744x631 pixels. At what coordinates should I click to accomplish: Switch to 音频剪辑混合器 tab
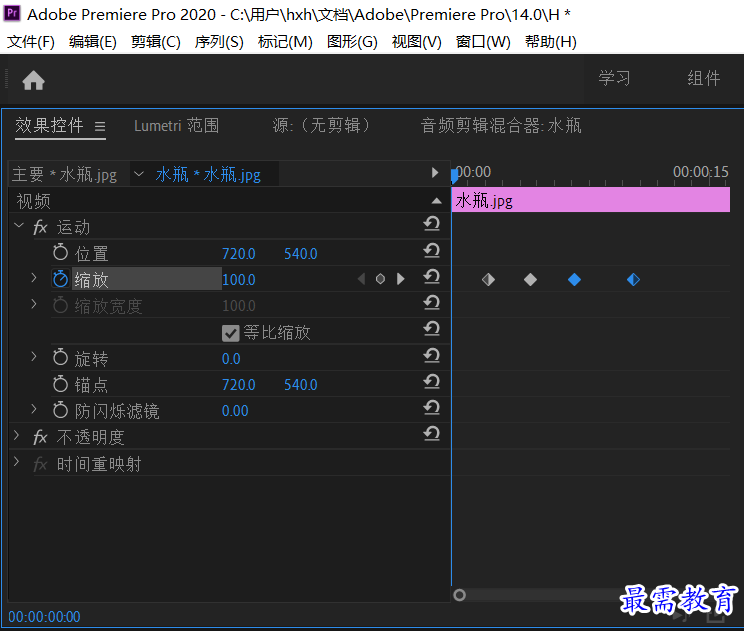501,126
